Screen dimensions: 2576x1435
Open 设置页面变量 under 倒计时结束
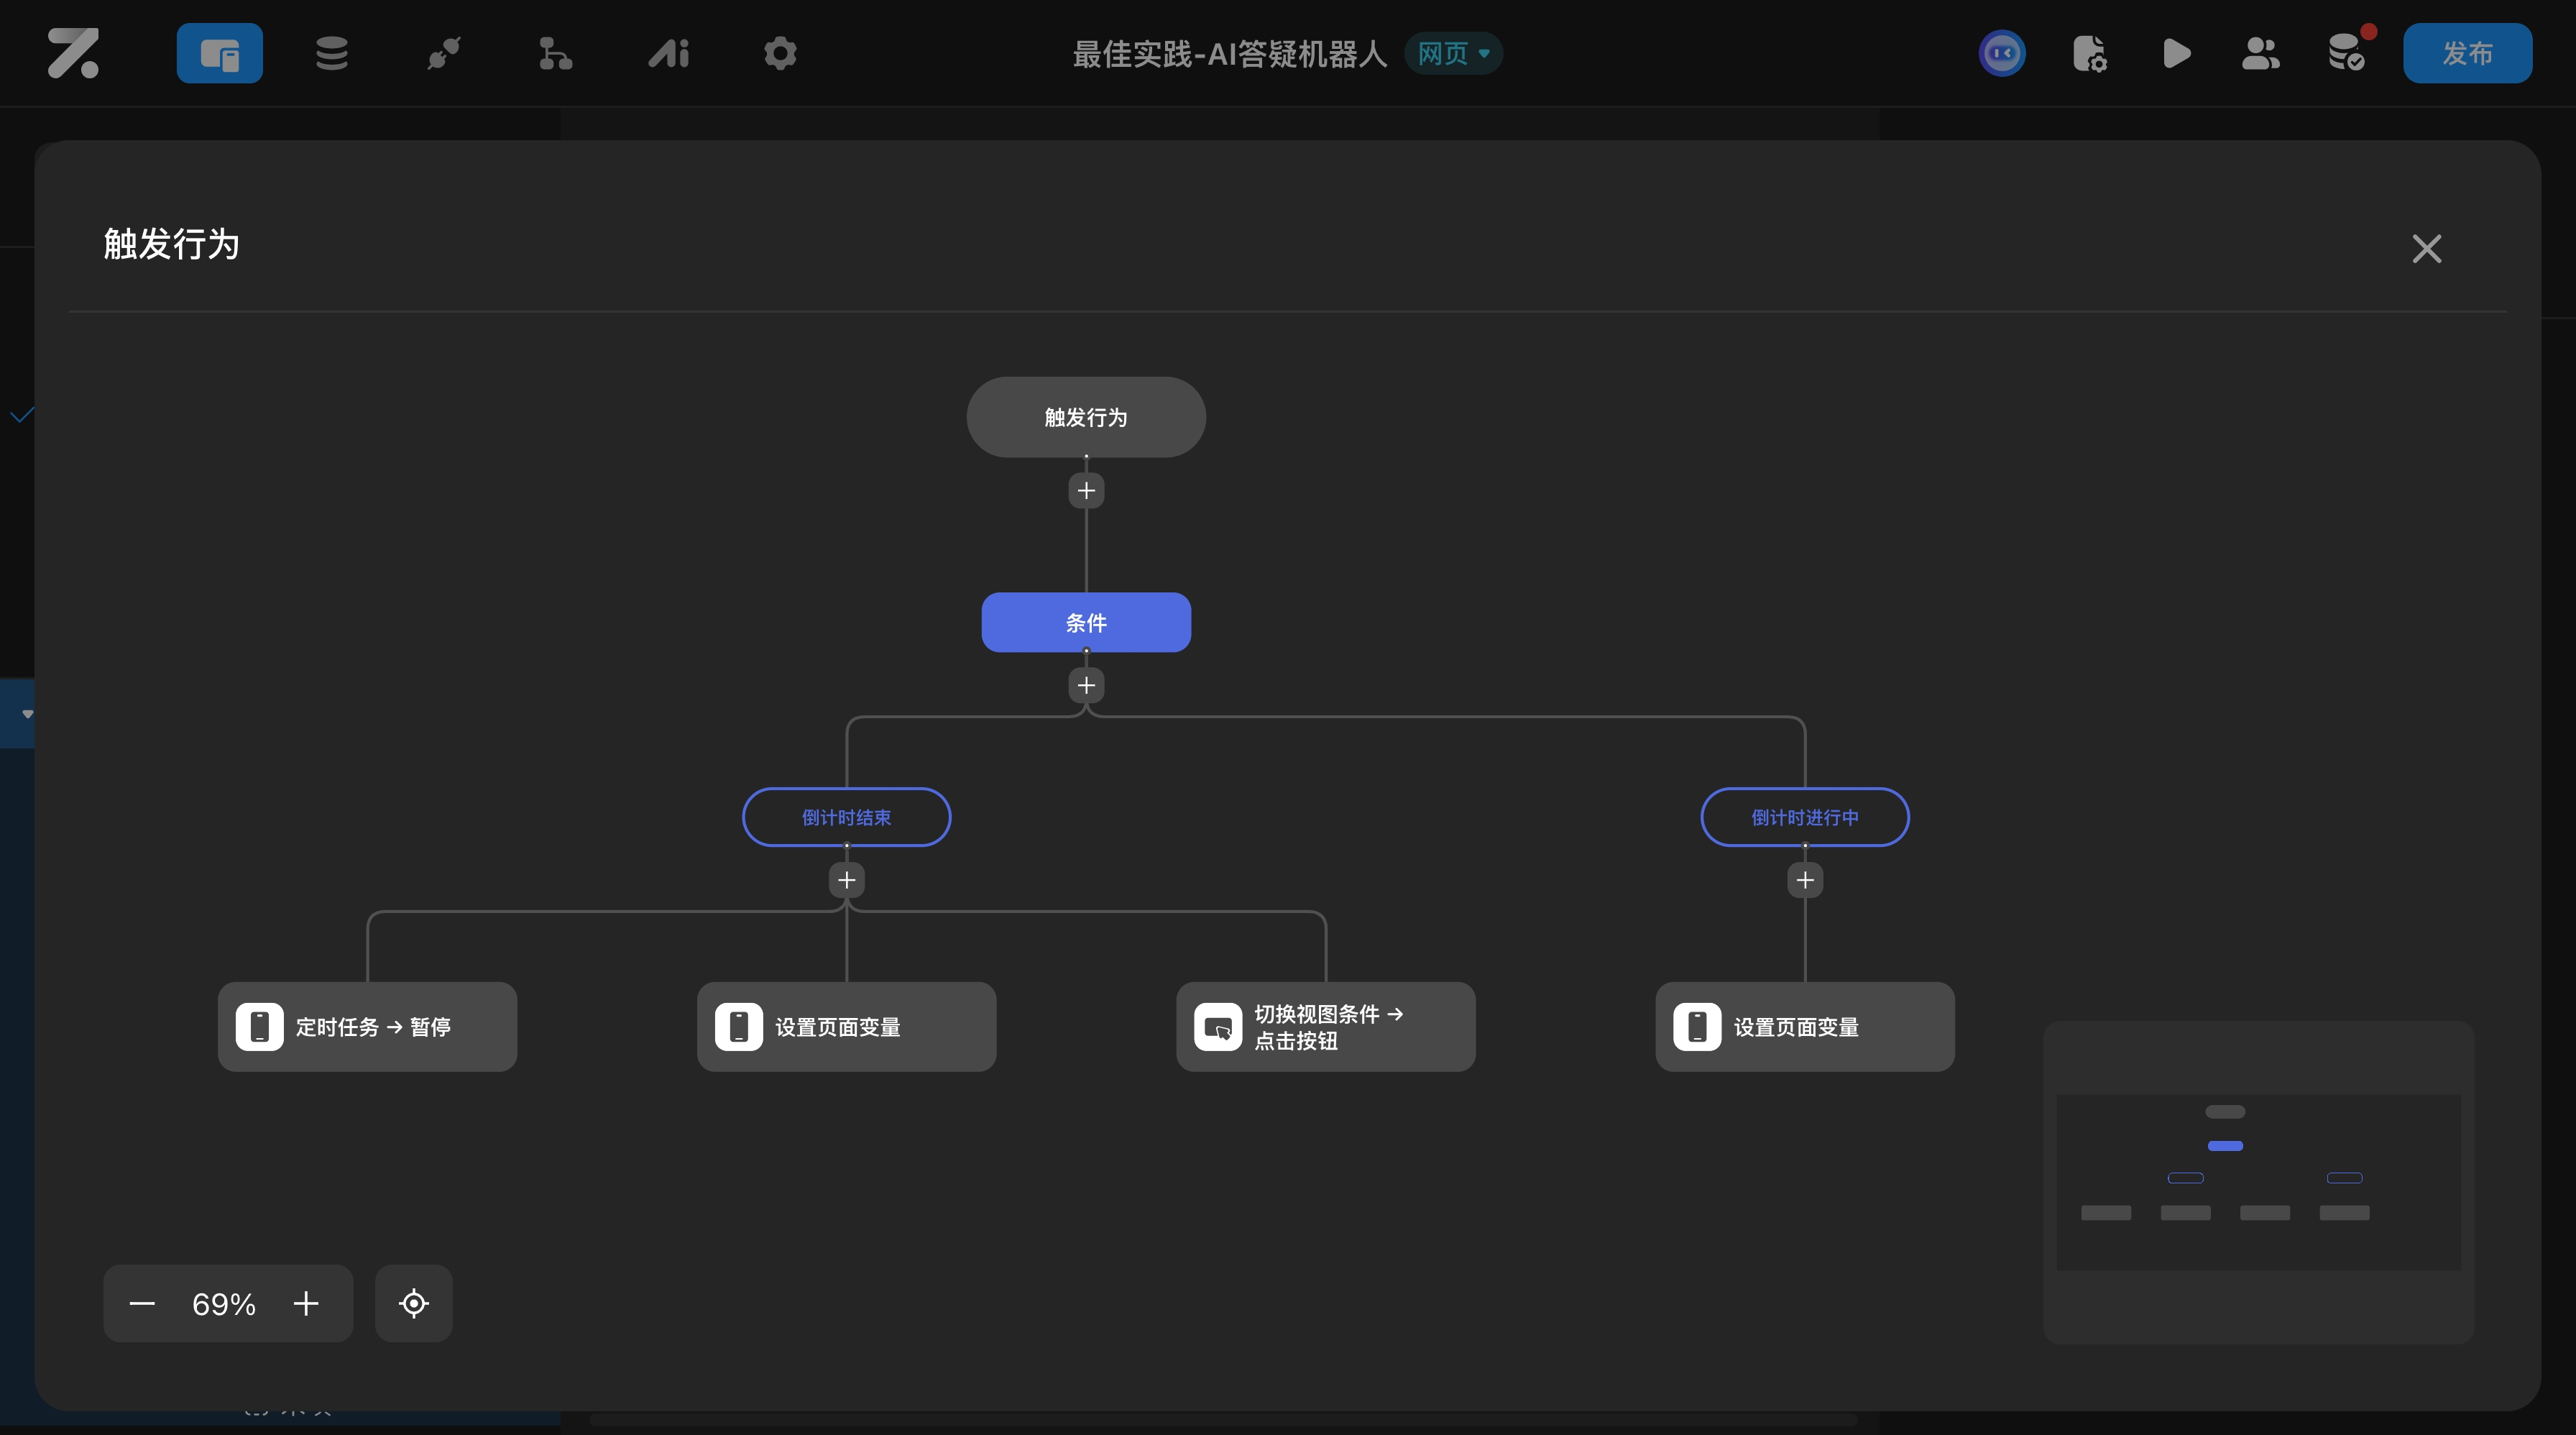(846, 1027)
